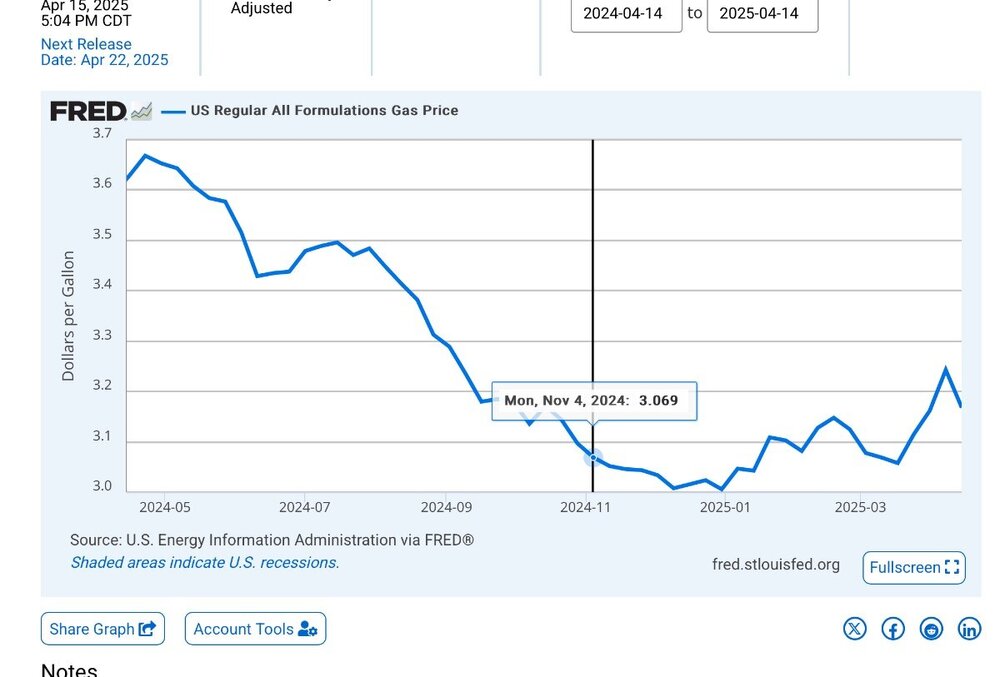Click the 2024-09 x-axis label
Image resolution: width=1000 pixels, height=677 pixels.
[x=446, y=507]
